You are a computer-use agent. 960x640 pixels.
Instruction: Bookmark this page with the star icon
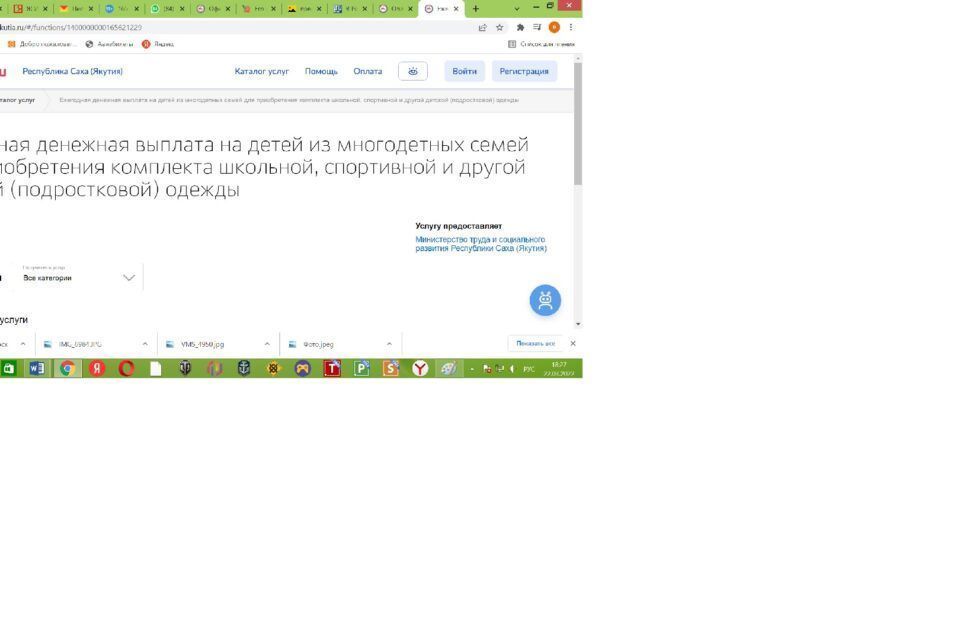tap(500, 27)
